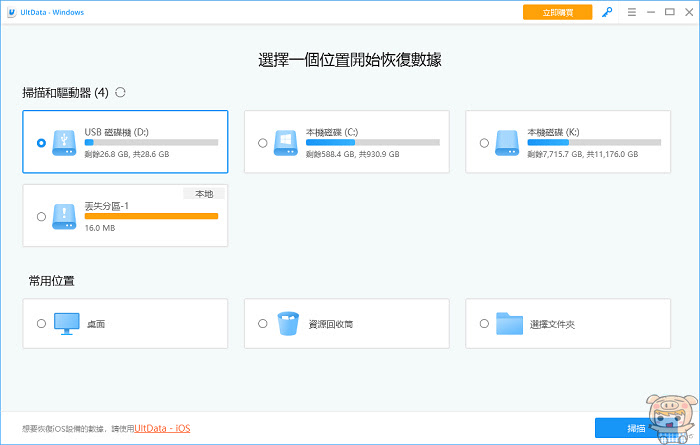Select the USB 磁碟機 (D:) radio button
The image size is (700, 445).
41,143
